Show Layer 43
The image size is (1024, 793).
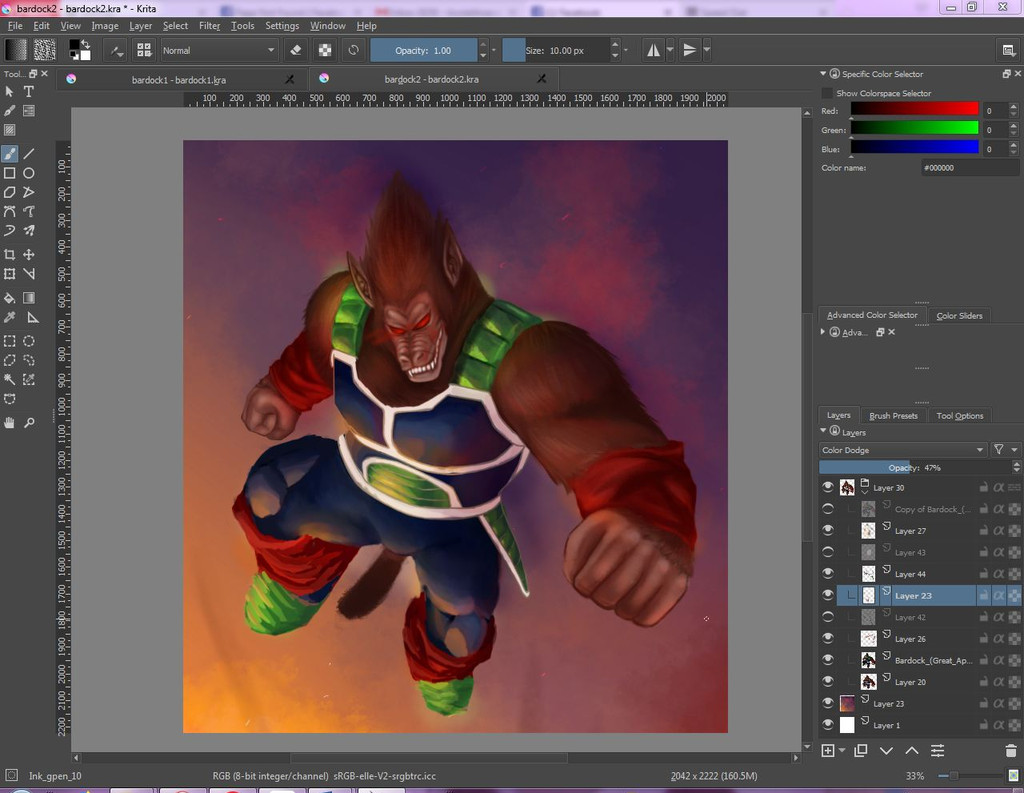pos(828,552)
